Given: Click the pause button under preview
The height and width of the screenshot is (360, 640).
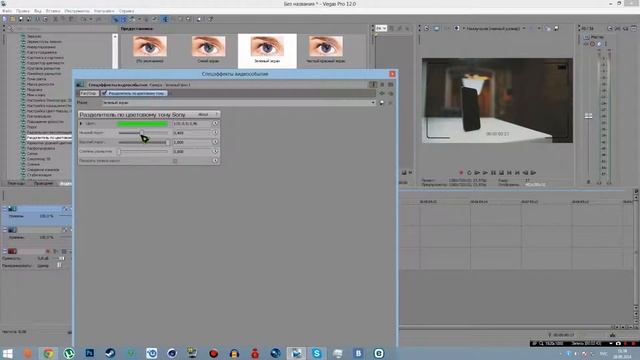Looking at the screenshot, I should [x=493, y=173].
